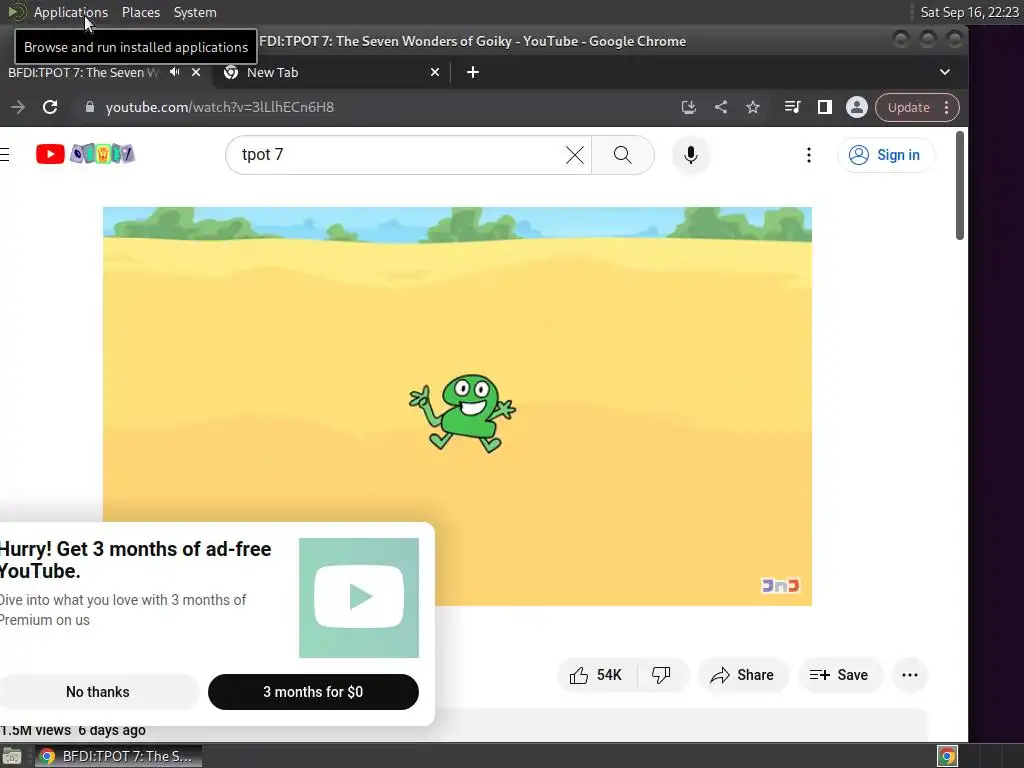This screenshot has height=768, width=1024.
Task: Click the Chrome icon in the bottom-right panel
Action: (x=947, y=756)
